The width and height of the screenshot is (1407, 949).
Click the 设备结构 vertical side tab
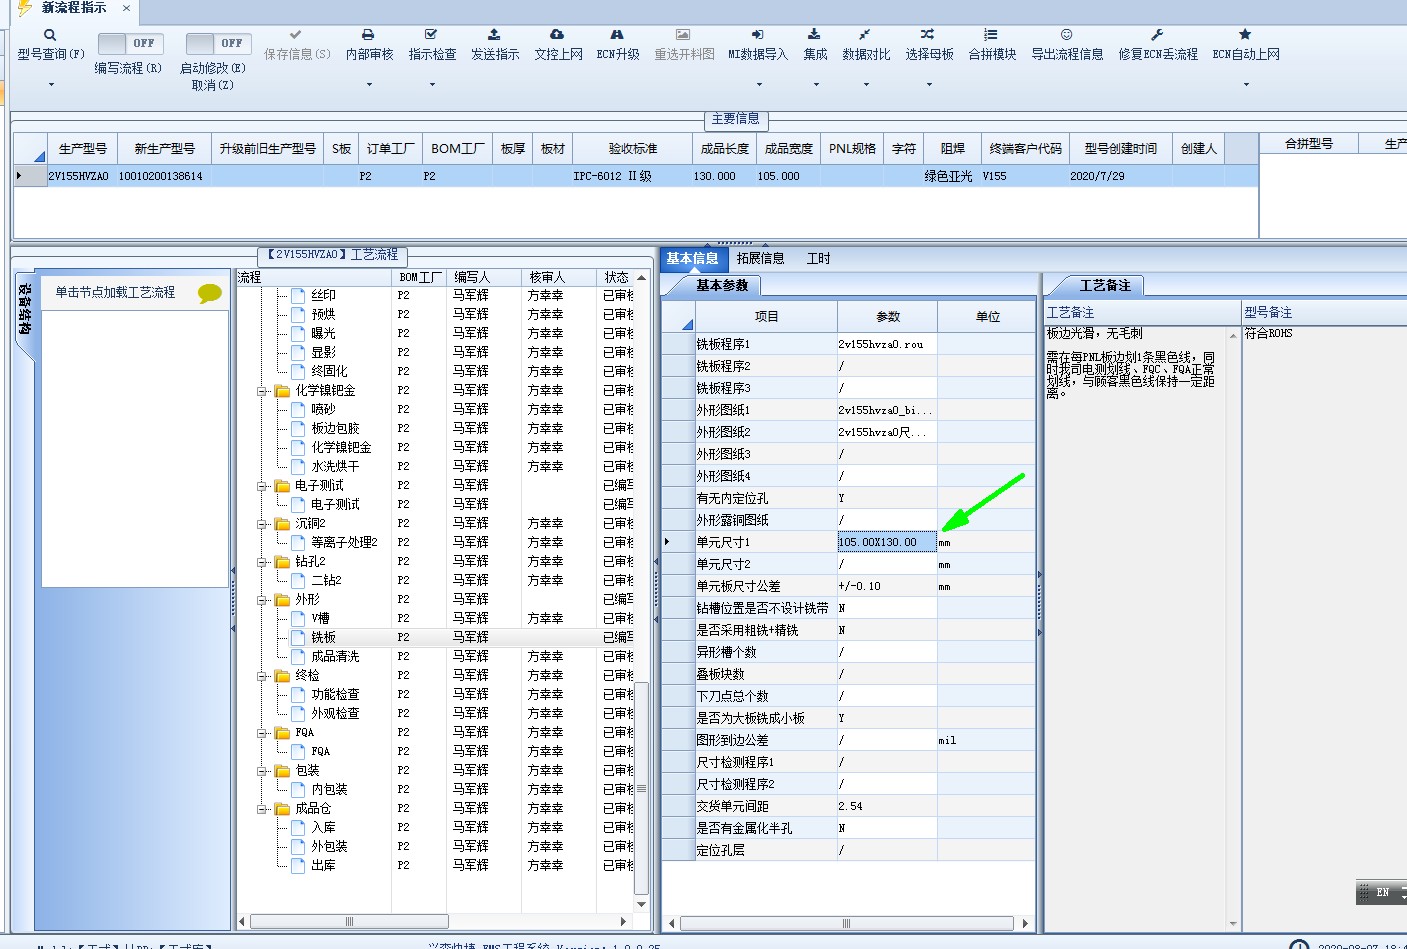[x=25, y=310]
